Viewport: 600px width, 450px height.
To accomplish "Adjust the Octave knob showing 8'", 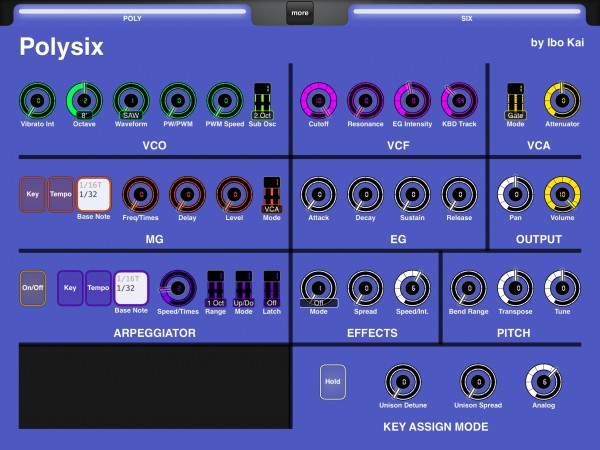I will point(85,101).
